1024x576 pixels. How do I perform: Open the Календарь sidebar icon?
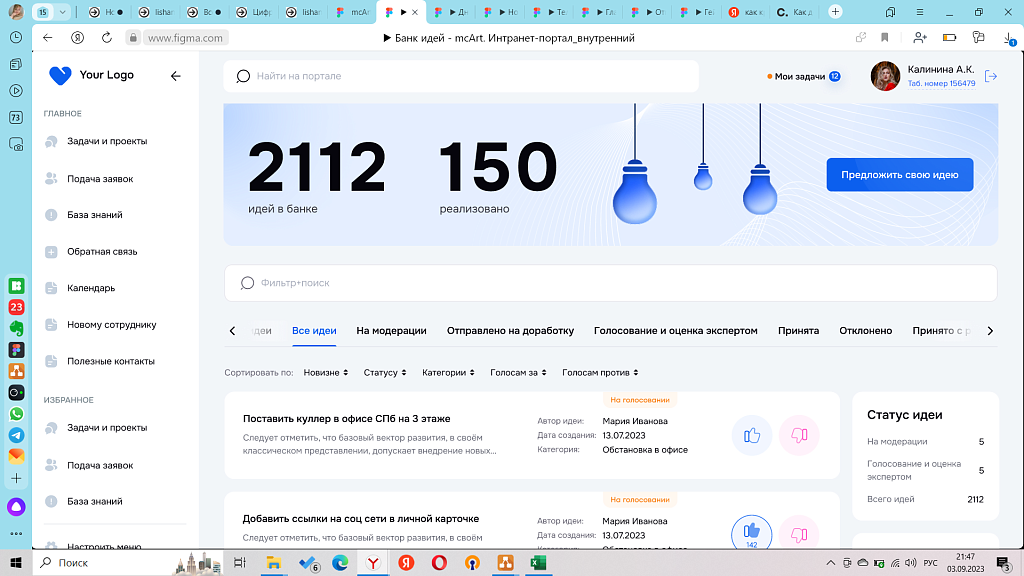click(x=48, y=288)
